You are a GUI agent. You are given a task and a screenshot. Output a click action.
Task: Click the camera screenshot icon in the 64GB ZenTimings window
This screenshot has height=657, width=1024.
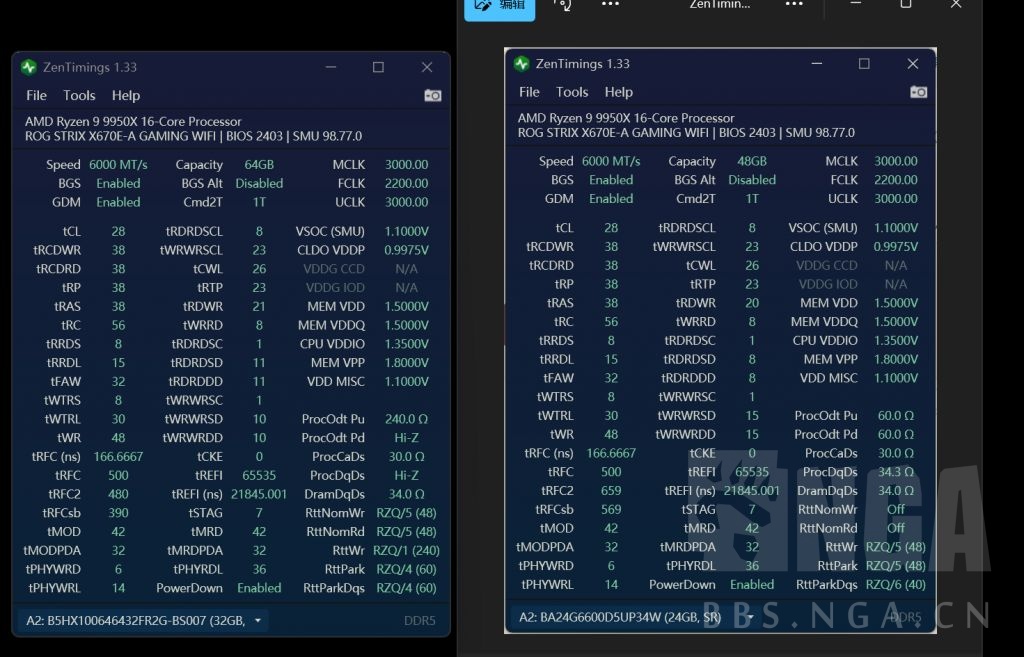click(432, 96)
